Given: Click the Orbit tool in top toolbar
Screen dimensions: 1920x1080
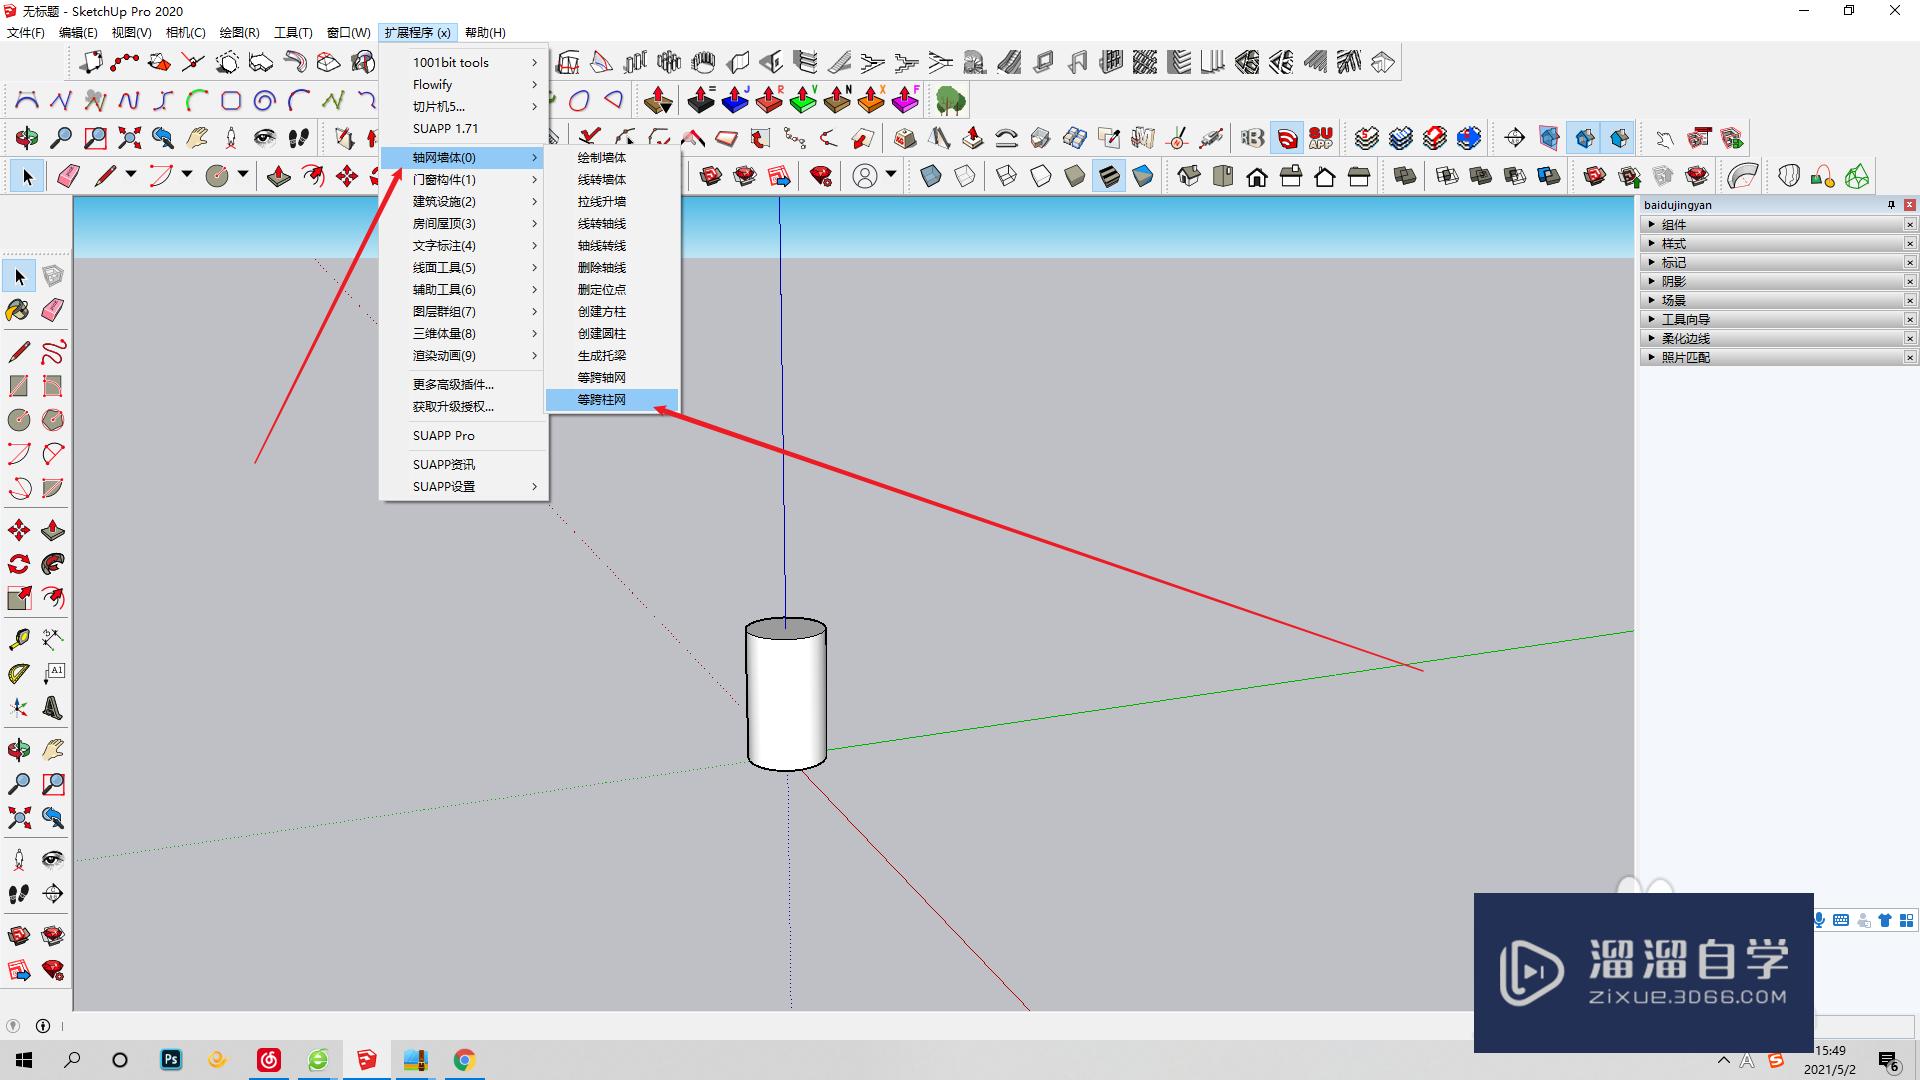Looking at the screenshot, I should [x=27, y=138].
